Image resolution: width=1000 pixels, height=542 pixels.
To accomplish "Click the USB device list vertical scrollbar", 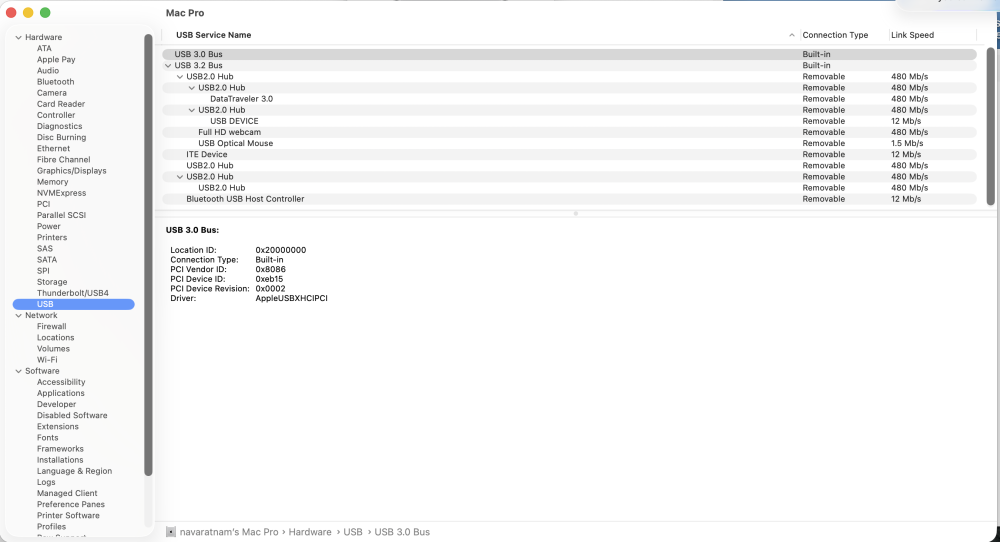I will [990, 126].
